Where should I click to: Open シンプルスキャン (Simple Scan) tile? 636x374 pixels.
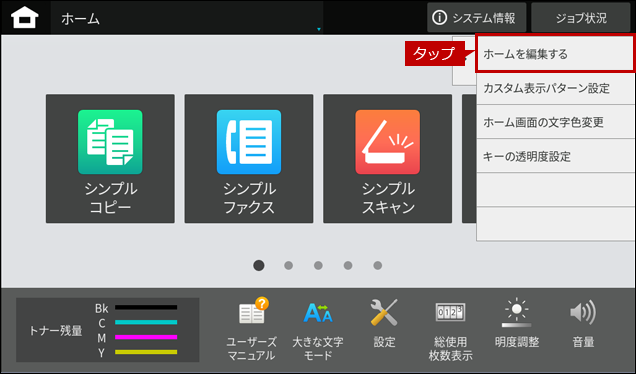[x=387, y=159]
